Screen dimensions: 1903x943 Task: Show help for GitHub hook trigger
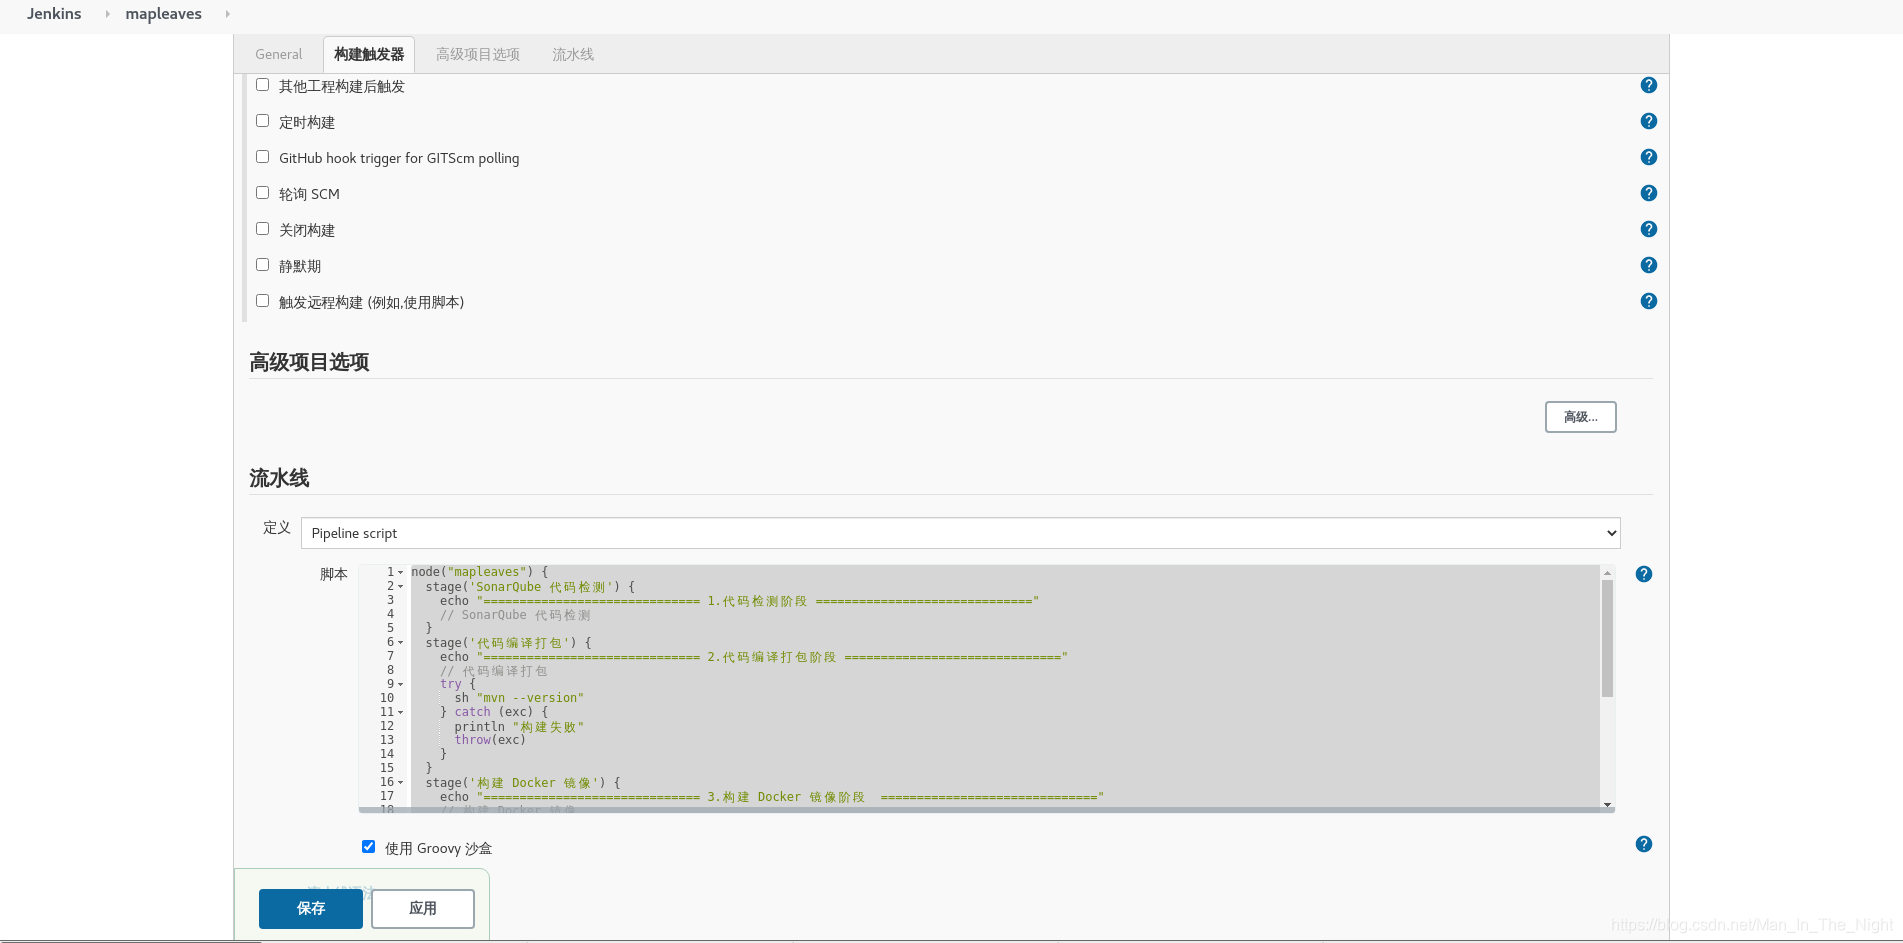1649,157
